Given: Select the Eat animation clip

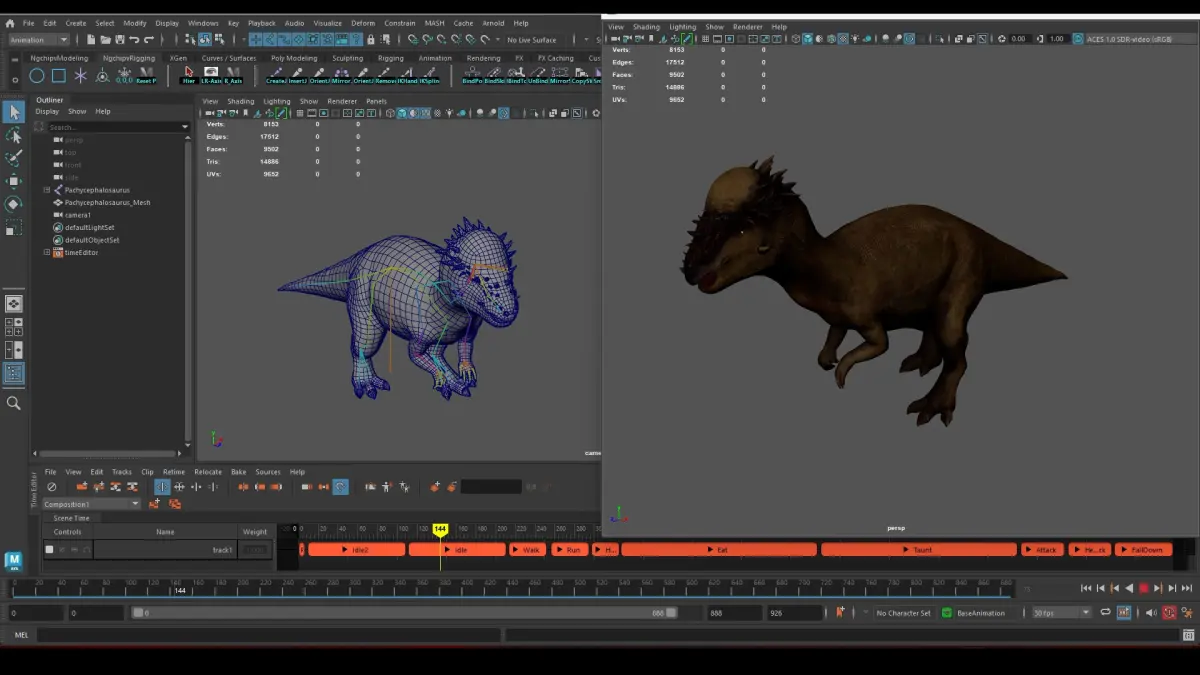Looking at the screenshot, I should (718, 550).
